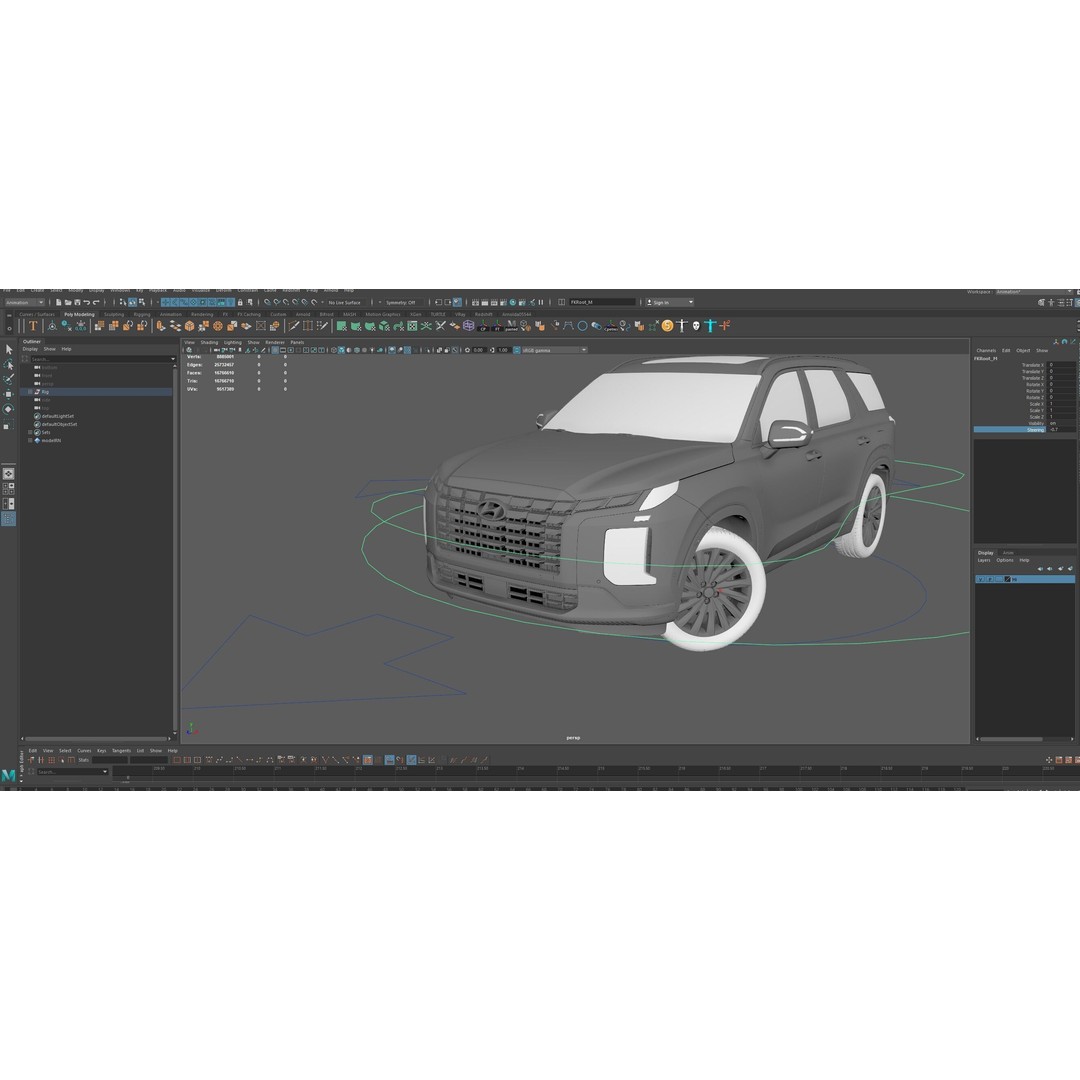1080x1080 pixels.
Task: Switch to the Rigging shelf tab
Action: click(x=142, y=314)
